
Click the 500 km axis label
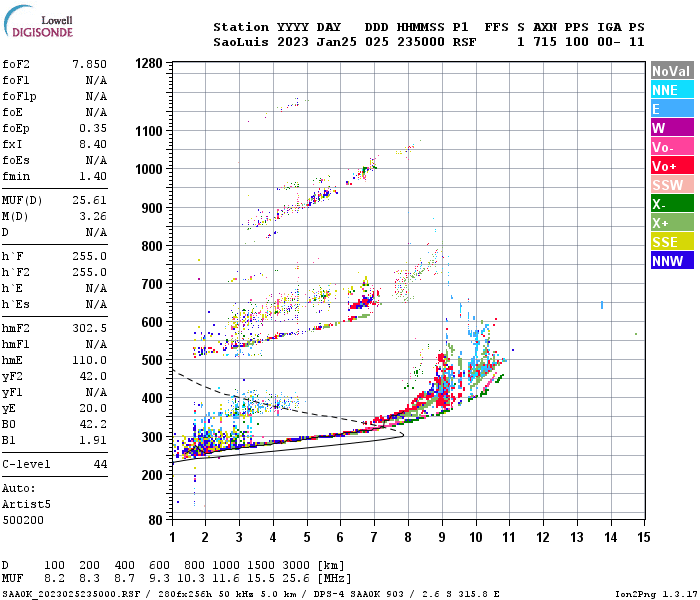point(152,360)
